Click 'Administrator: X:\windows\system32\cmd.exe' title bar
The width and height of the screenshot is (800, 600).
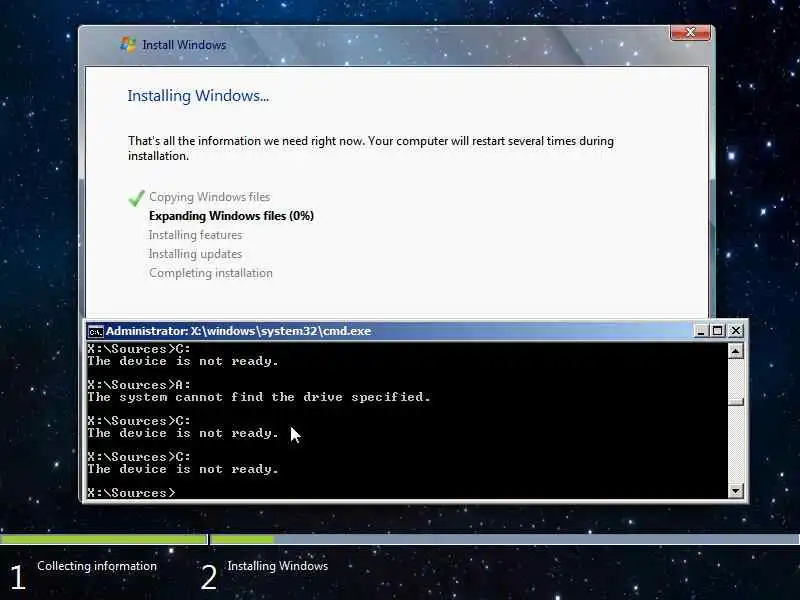pos(390,331)
